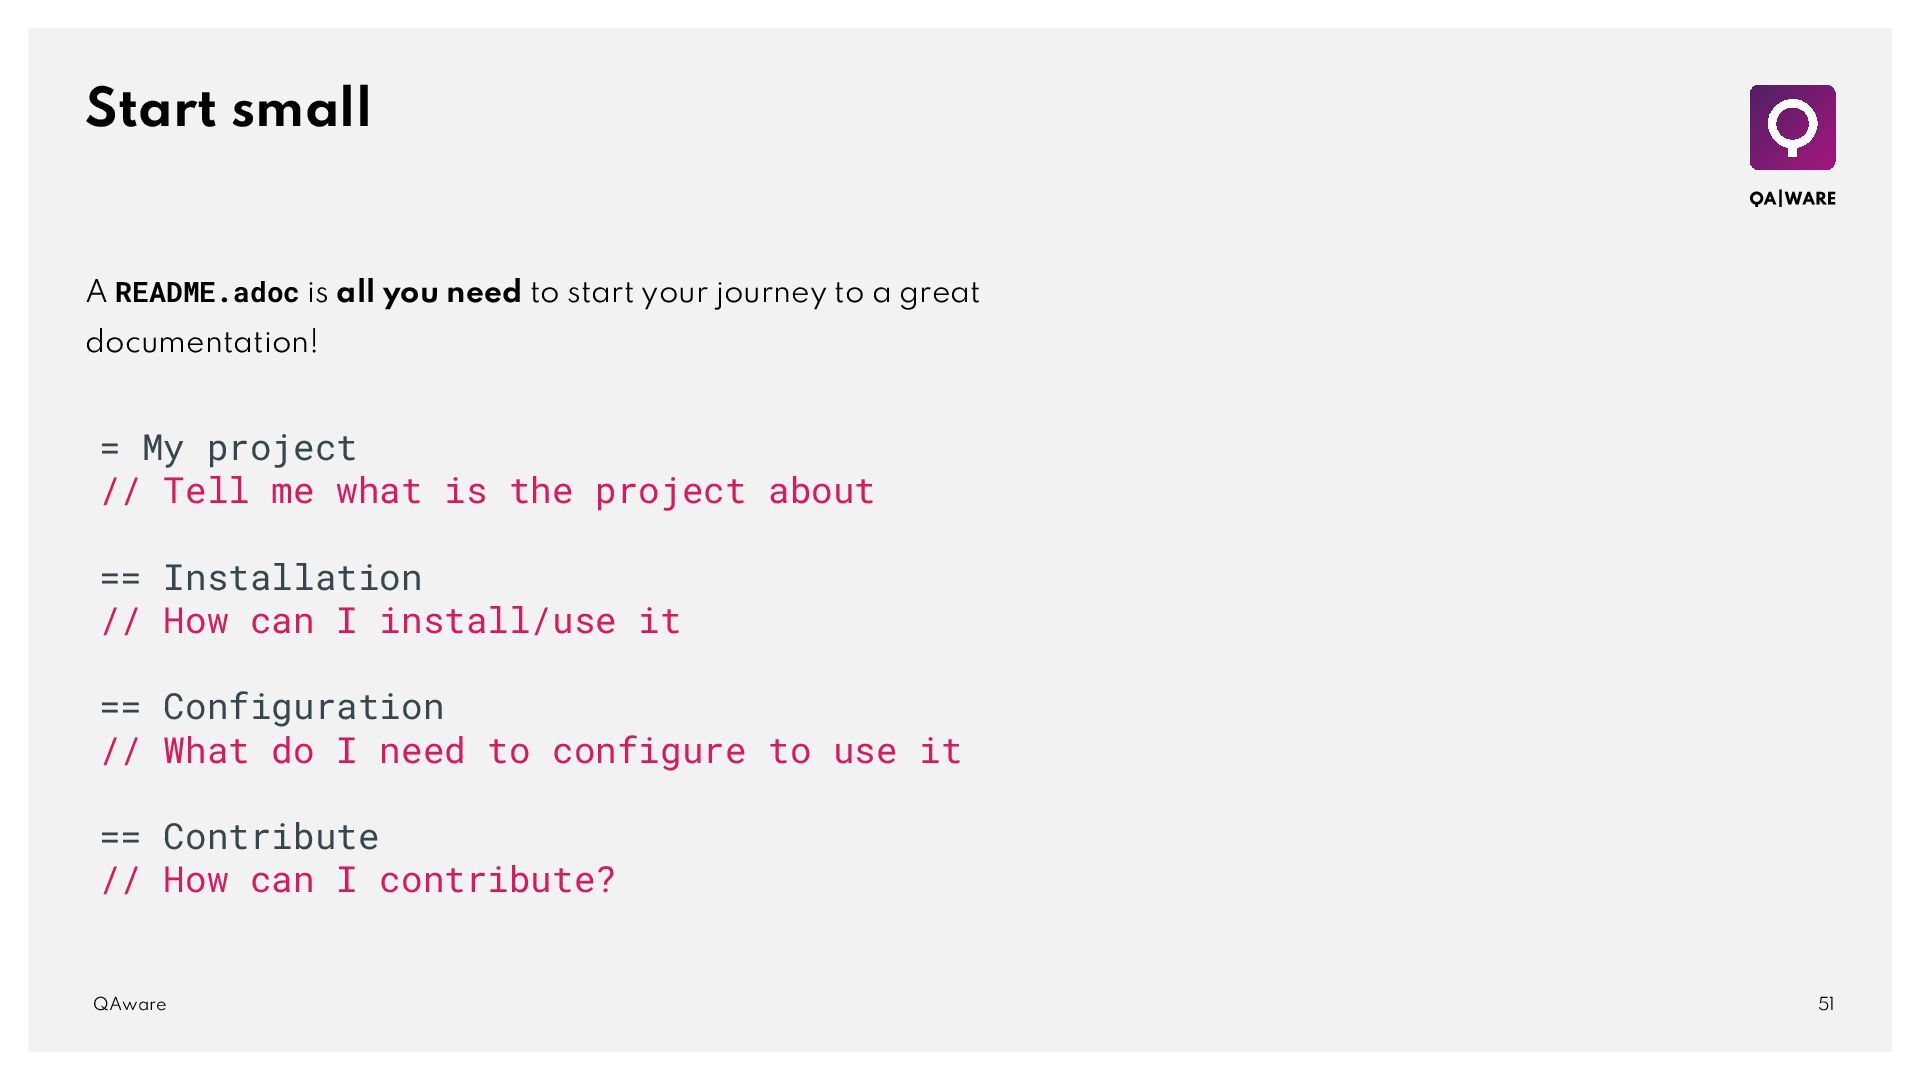Click the bold 'all you need' phrase

tap(428, 292)
